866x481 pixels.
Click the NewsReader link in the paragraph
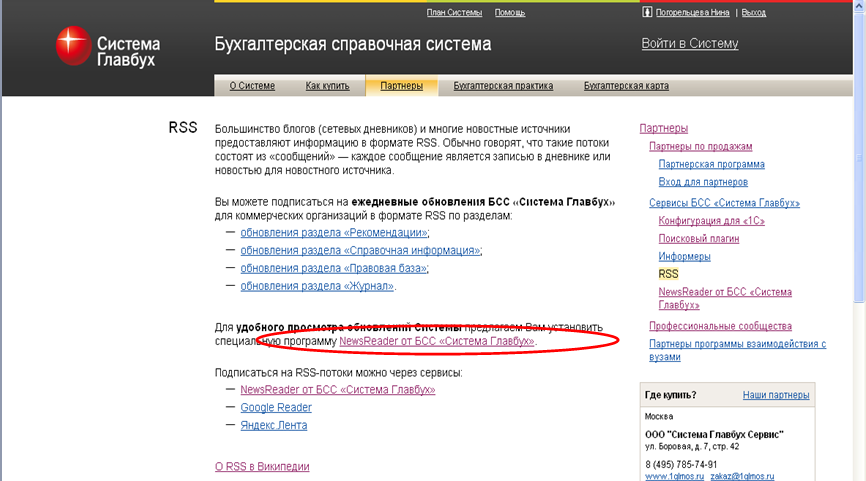tap(436, 341)
